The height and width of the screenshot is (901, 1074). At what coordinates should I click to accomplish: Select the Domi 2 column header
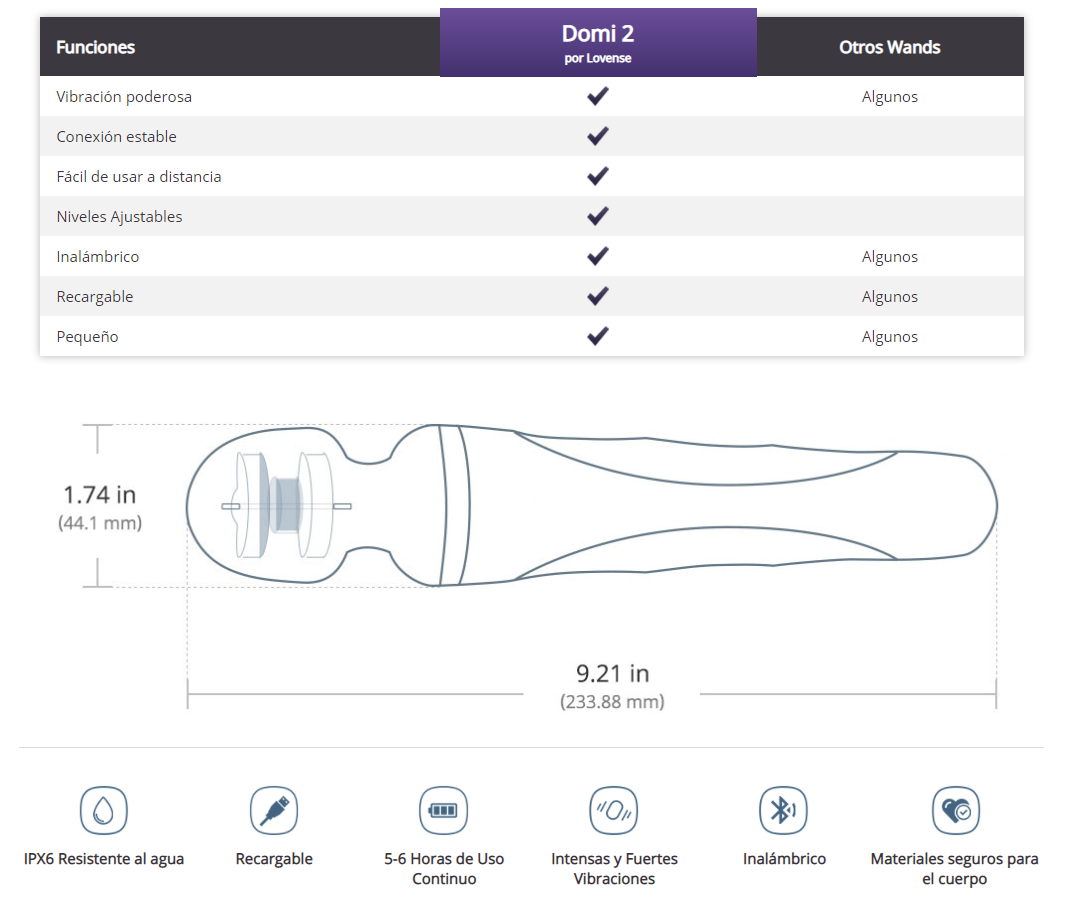coord(598,43)
